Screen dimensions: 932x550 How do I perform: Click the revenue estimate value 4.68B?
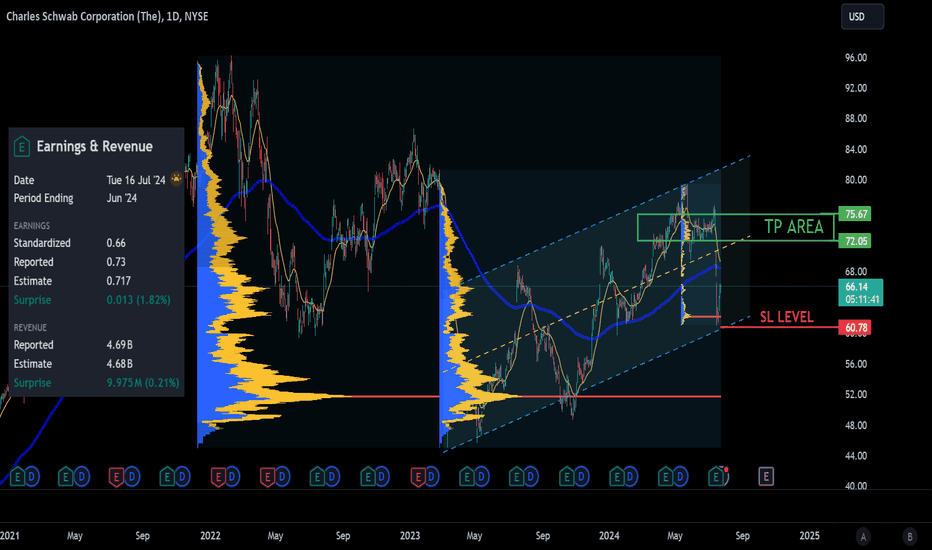(x=119, y=364)
